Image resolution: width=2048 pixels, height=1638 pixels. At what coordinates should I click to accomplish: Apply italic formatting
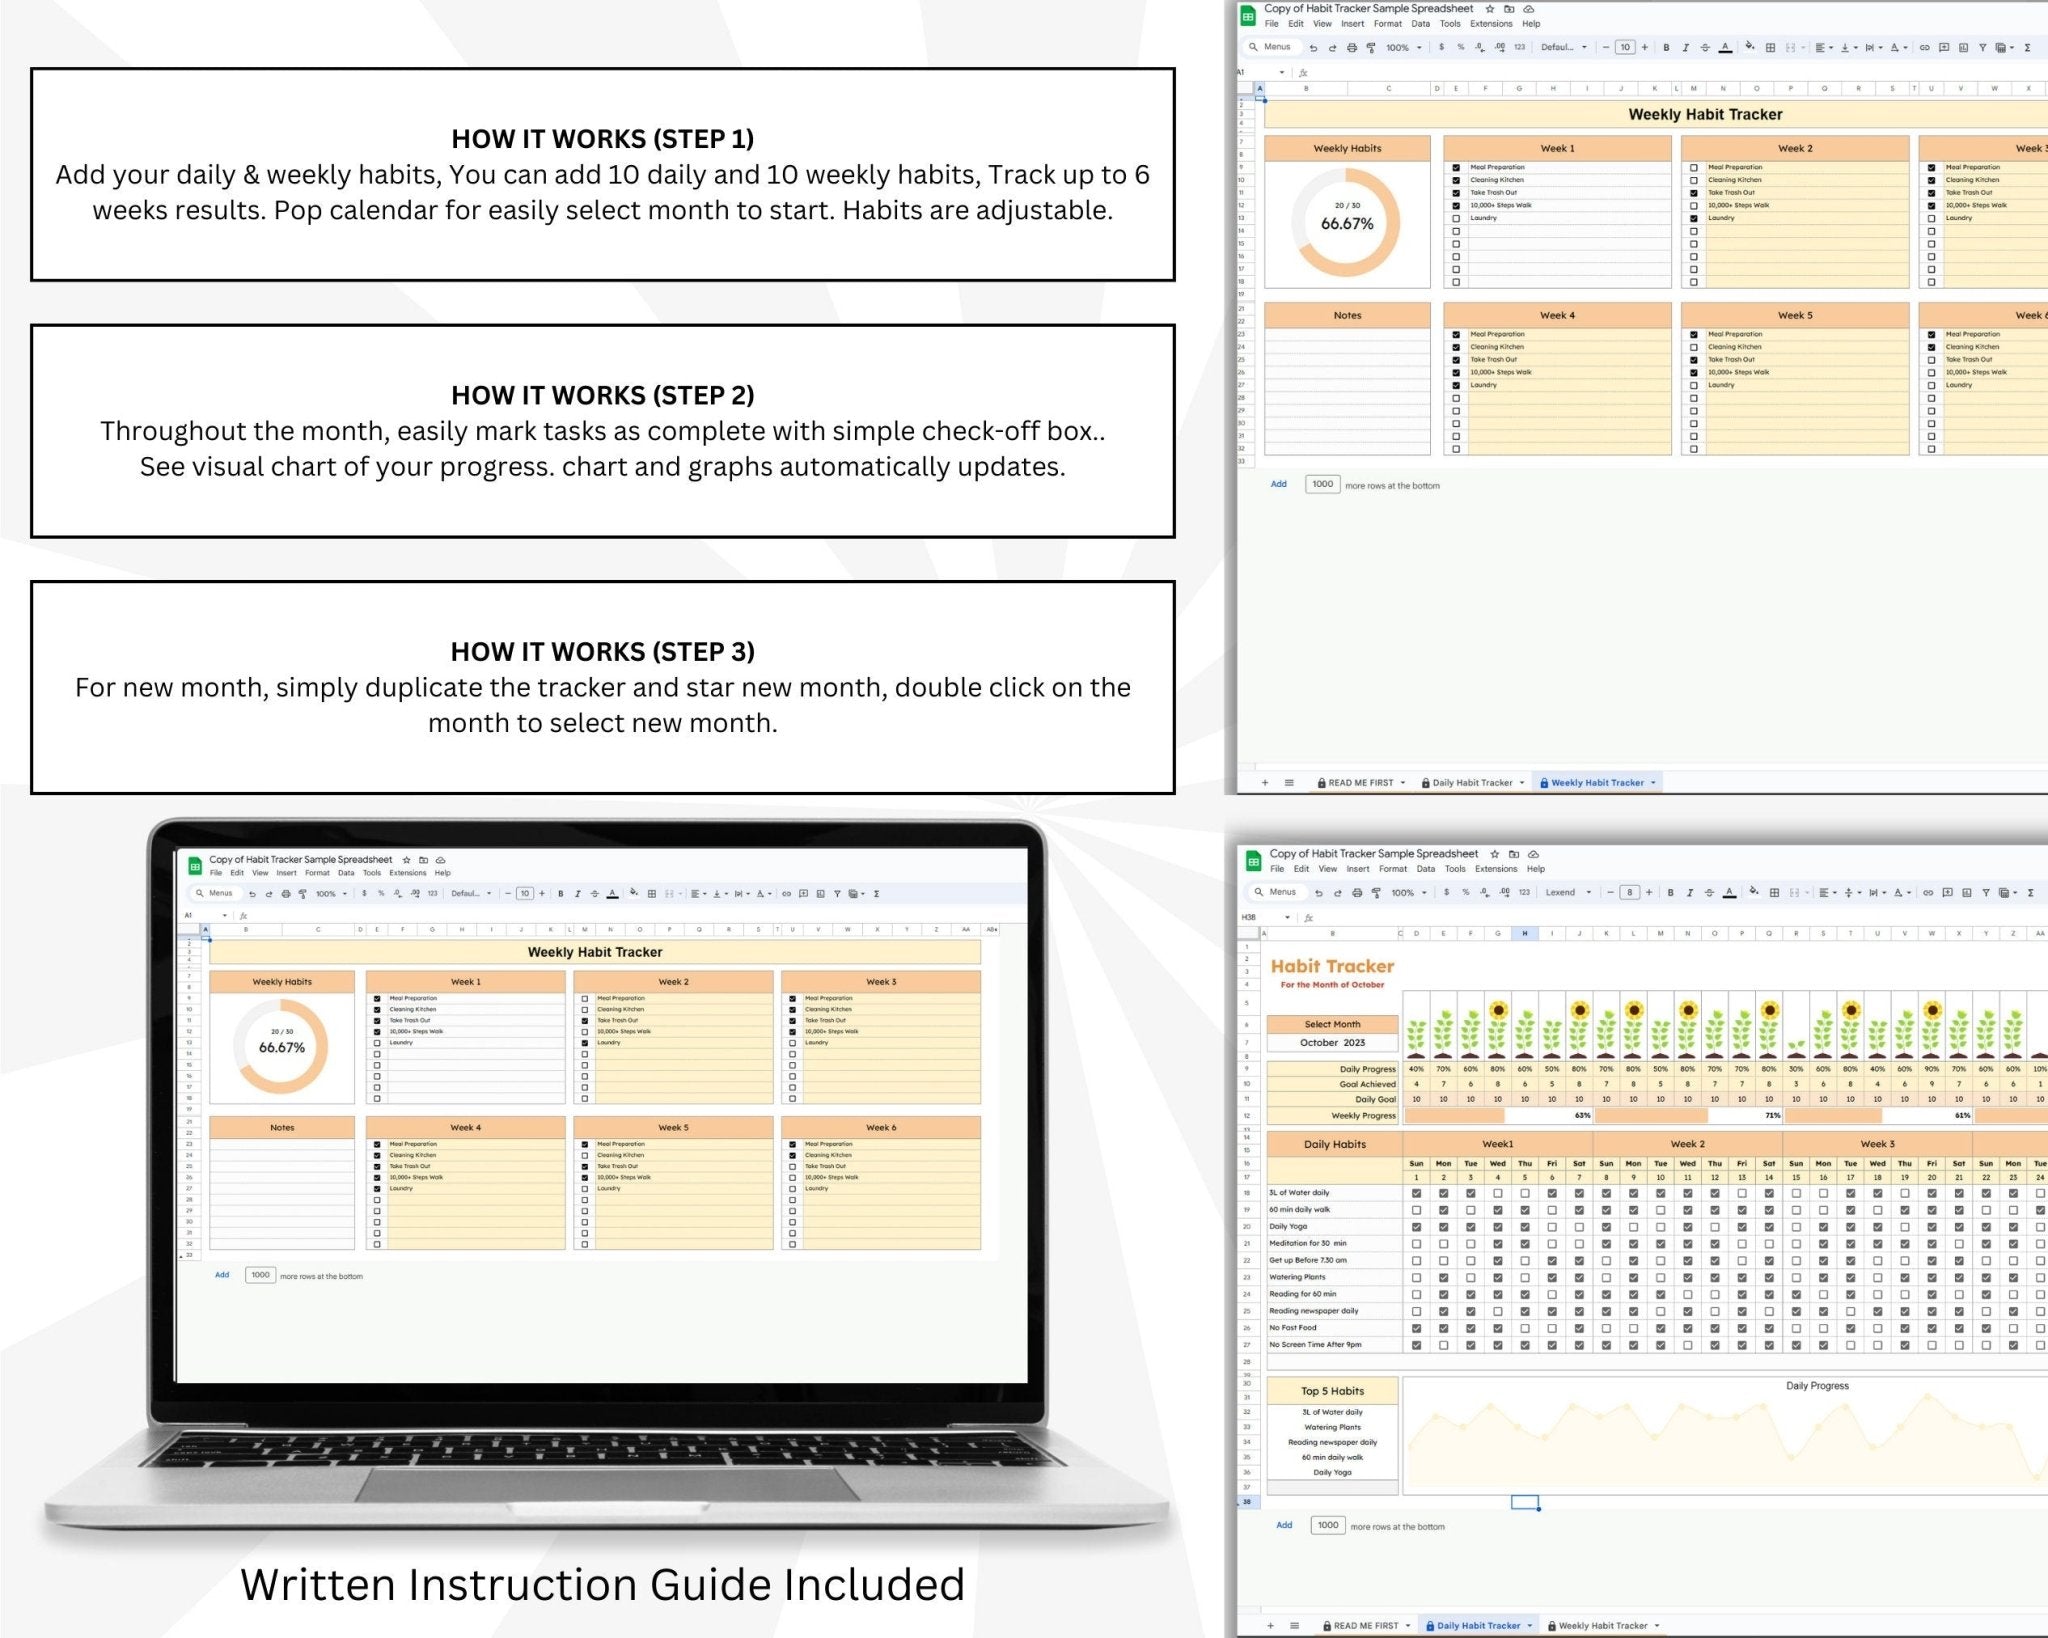pos(1686,47)
